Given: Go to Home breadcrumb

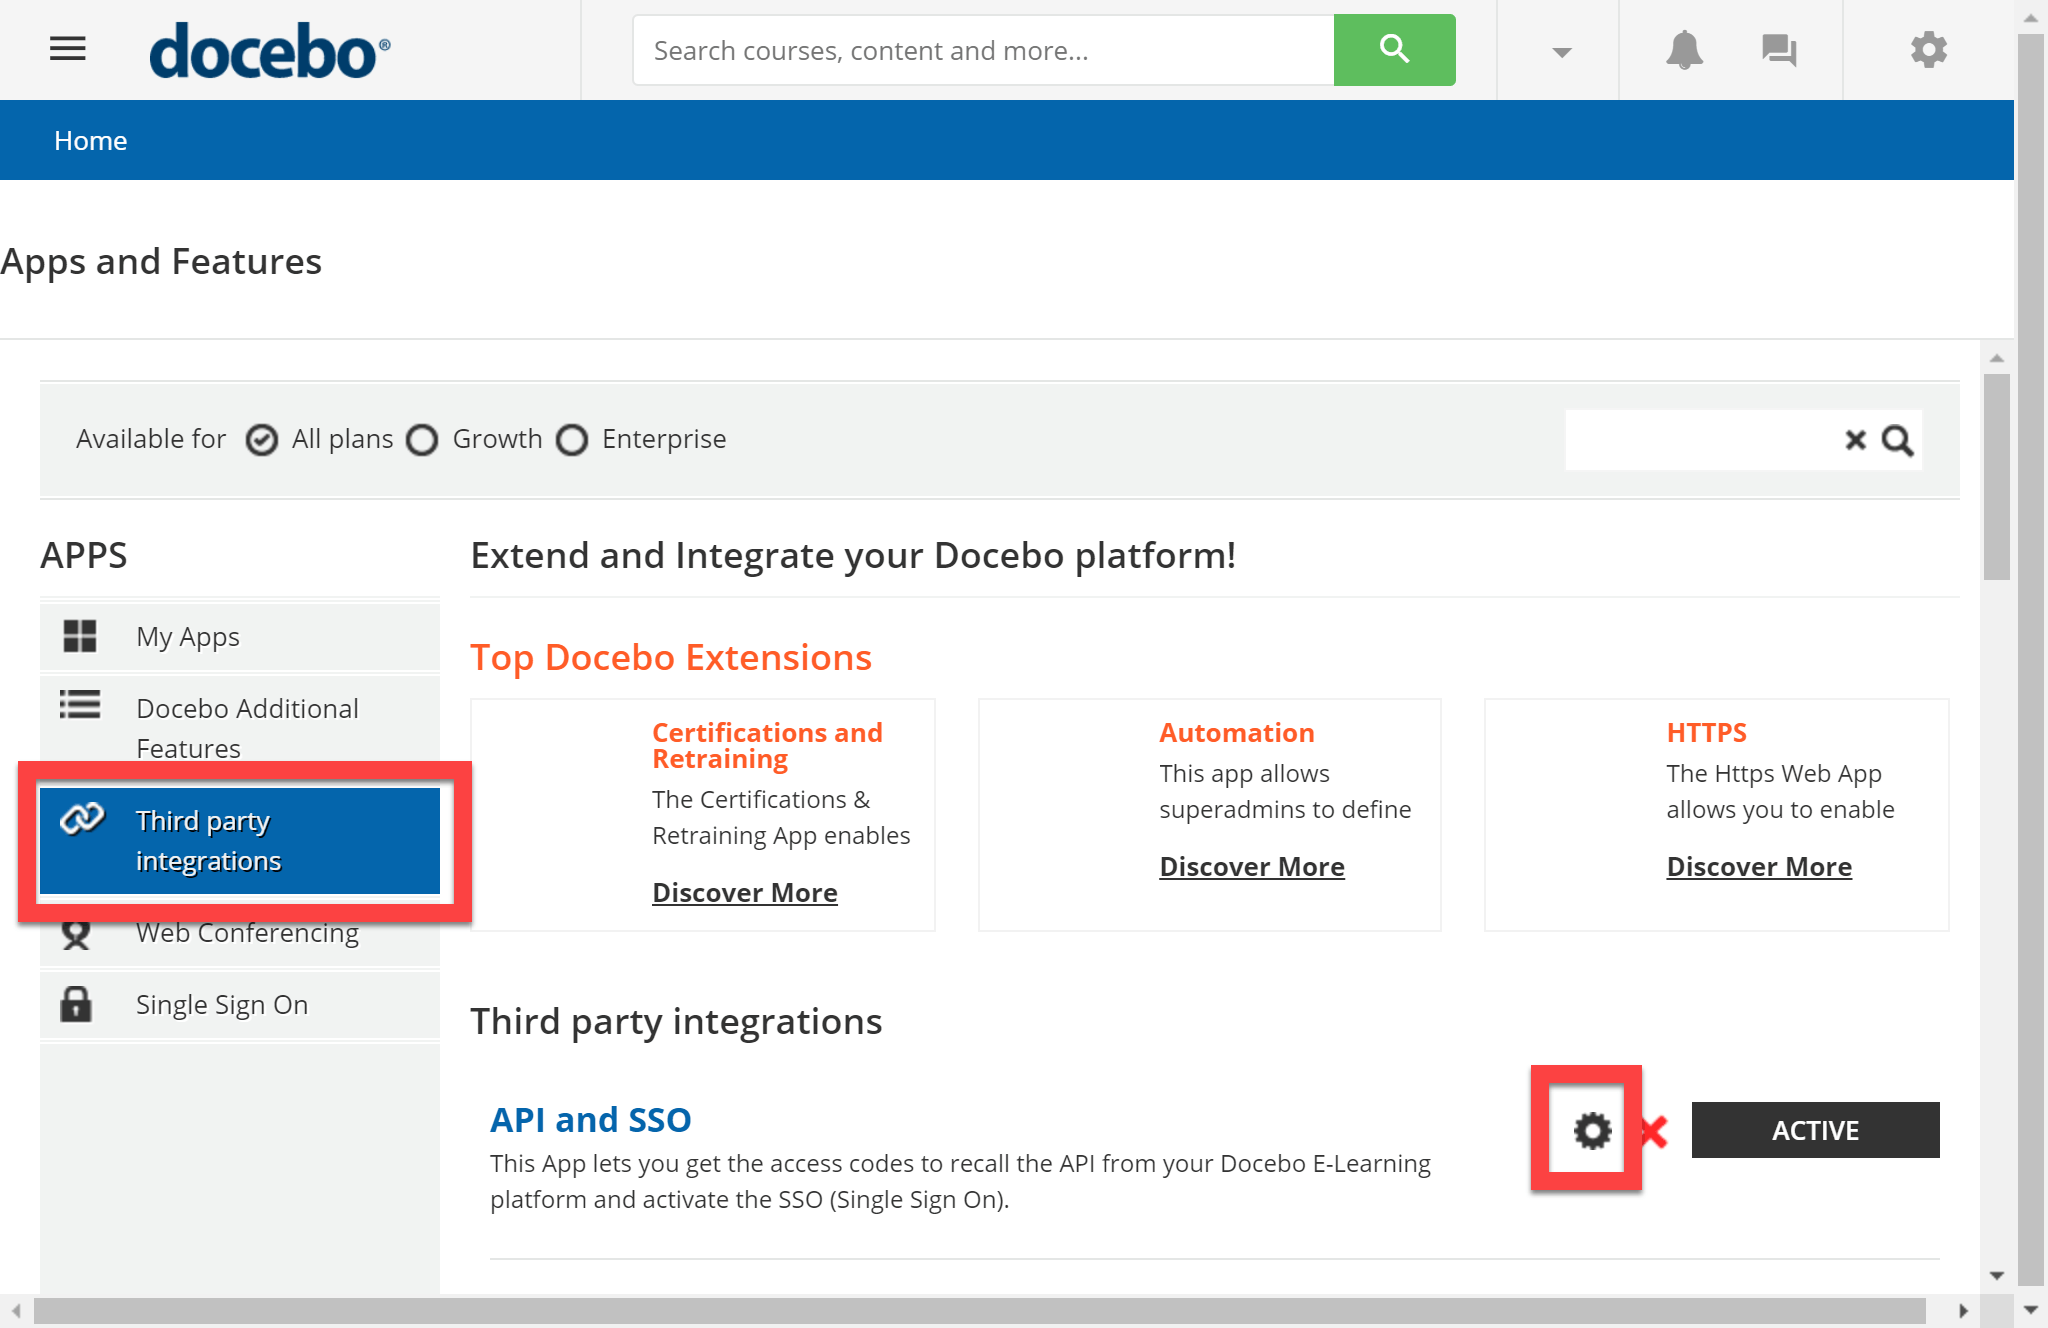Looking at the screenshot, I should click(x=91, y=141).
